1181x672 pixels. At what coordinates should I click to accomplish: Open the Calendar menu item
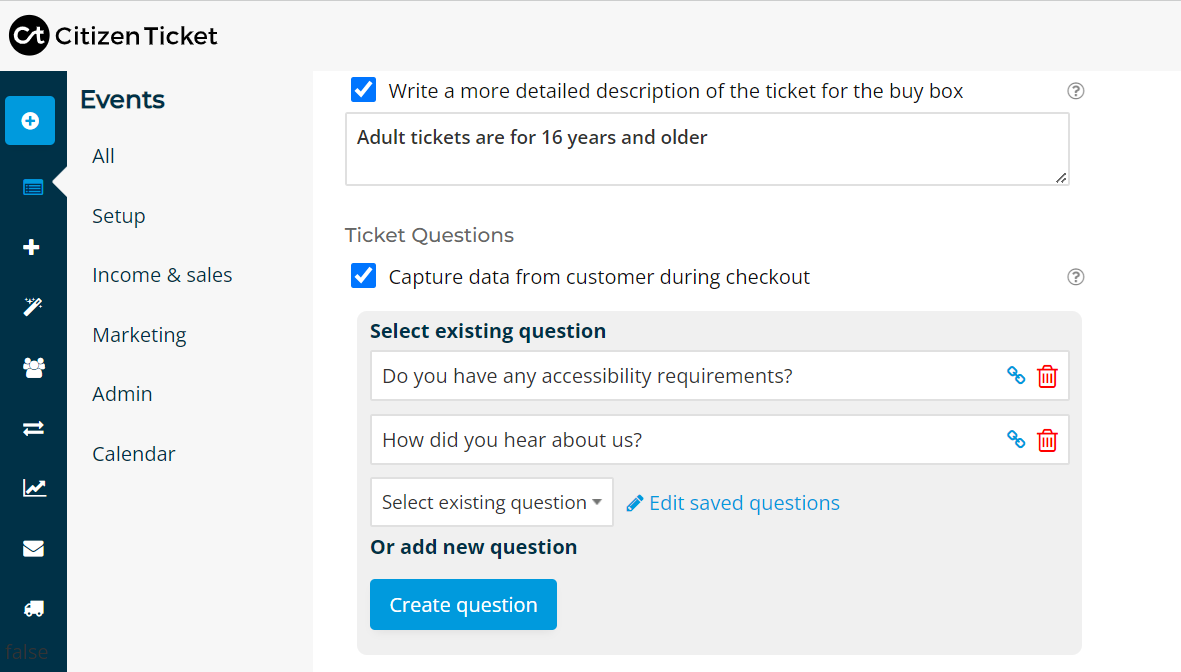[133, 454]
